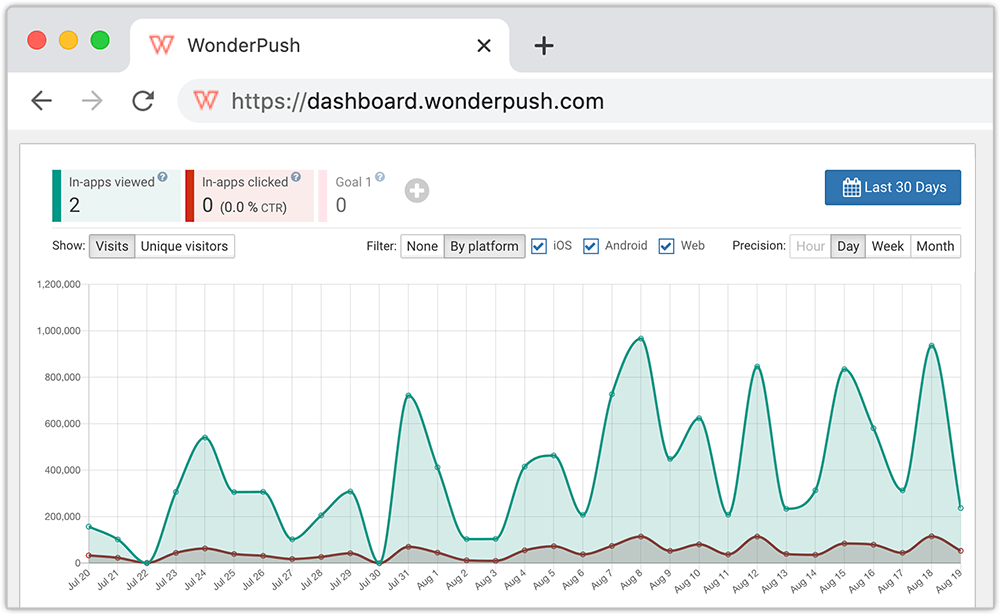Click the Aug 10 green data point

(699, 419)
